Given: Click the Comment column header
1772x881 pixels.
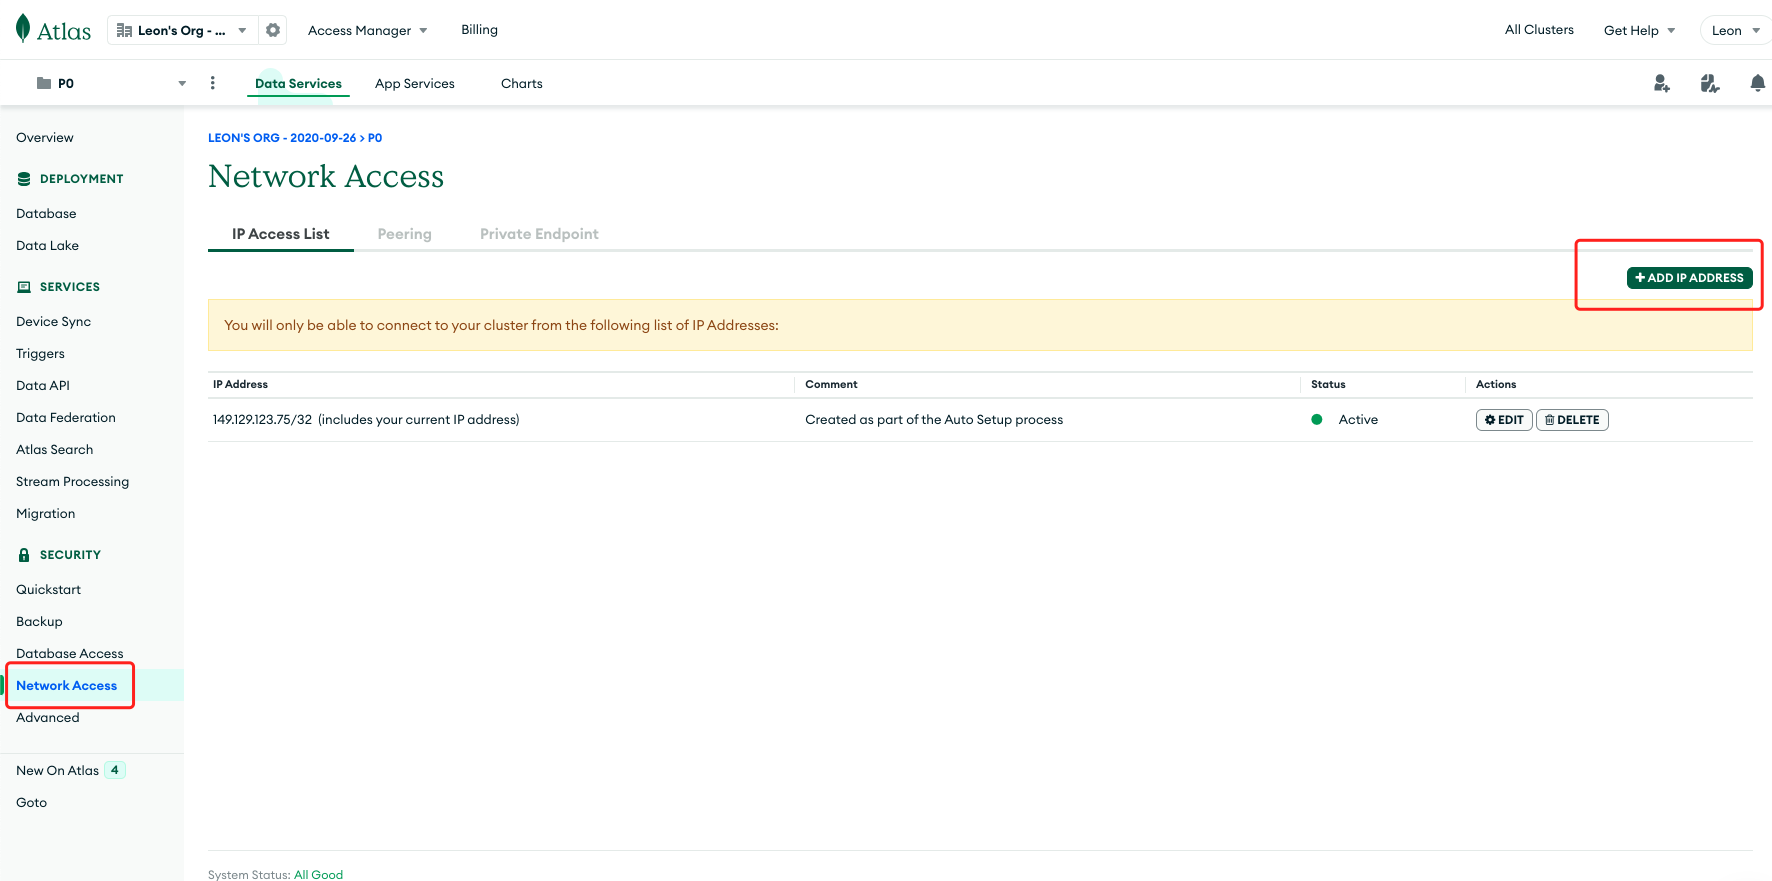Looking at the screenshot, I should coord(831,384).
